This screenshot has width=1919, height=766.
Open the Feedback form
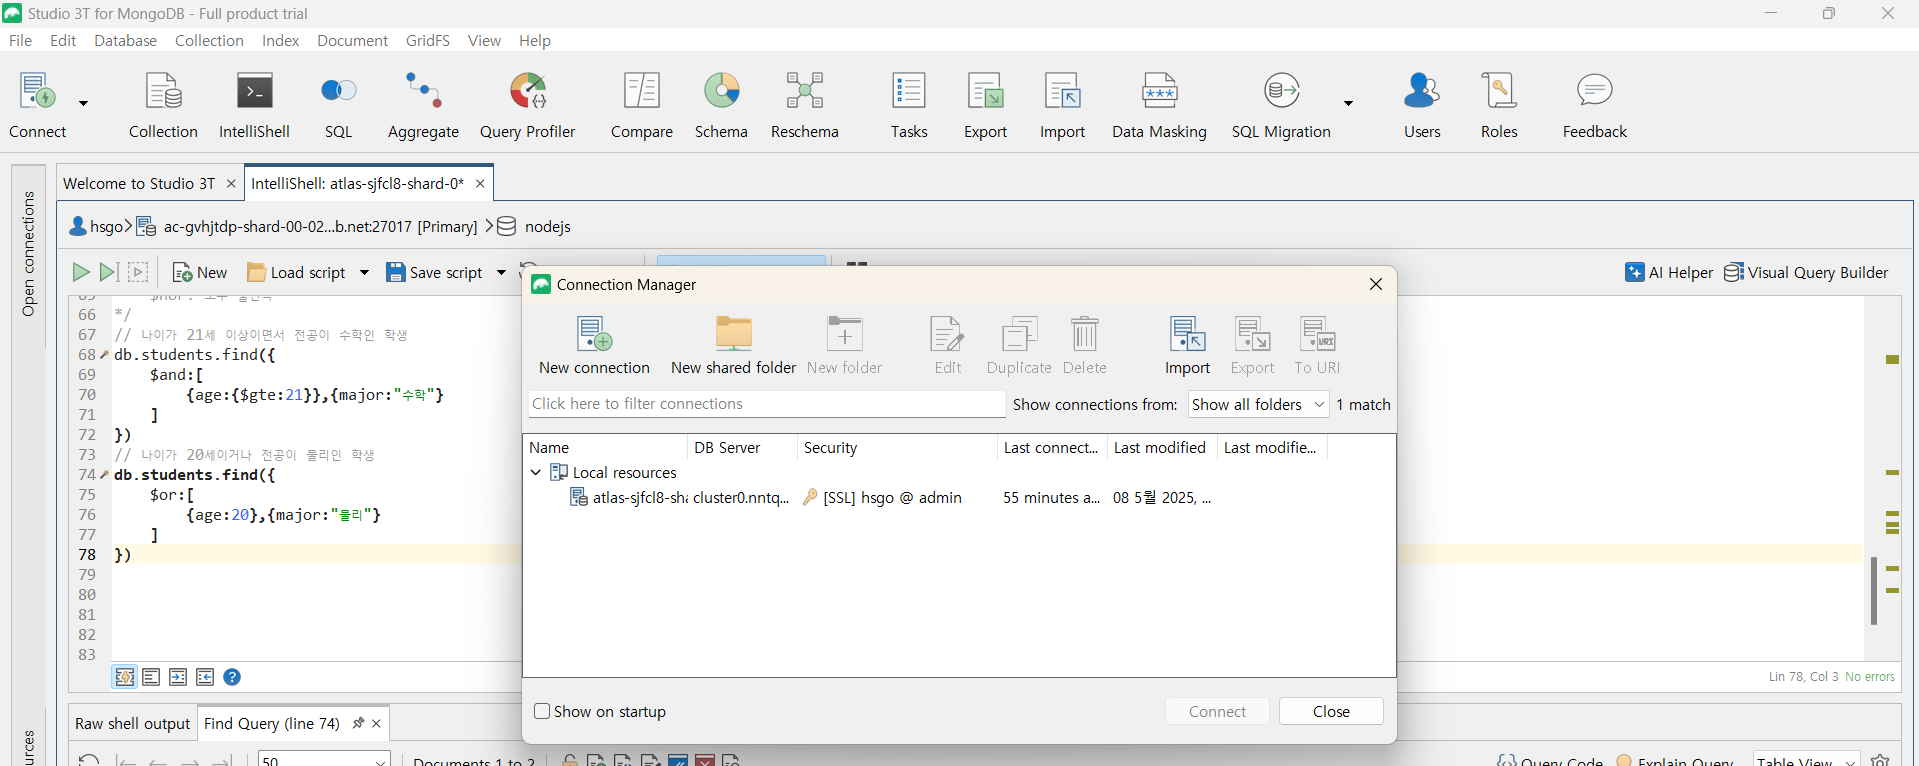click(1595, 104)
